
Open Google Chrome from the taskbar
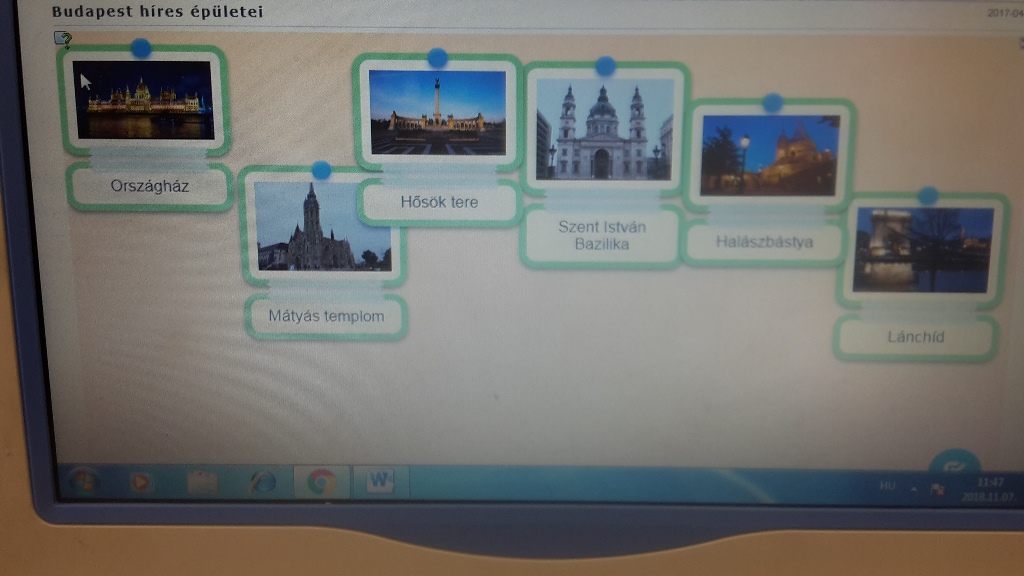pos(321,482)
